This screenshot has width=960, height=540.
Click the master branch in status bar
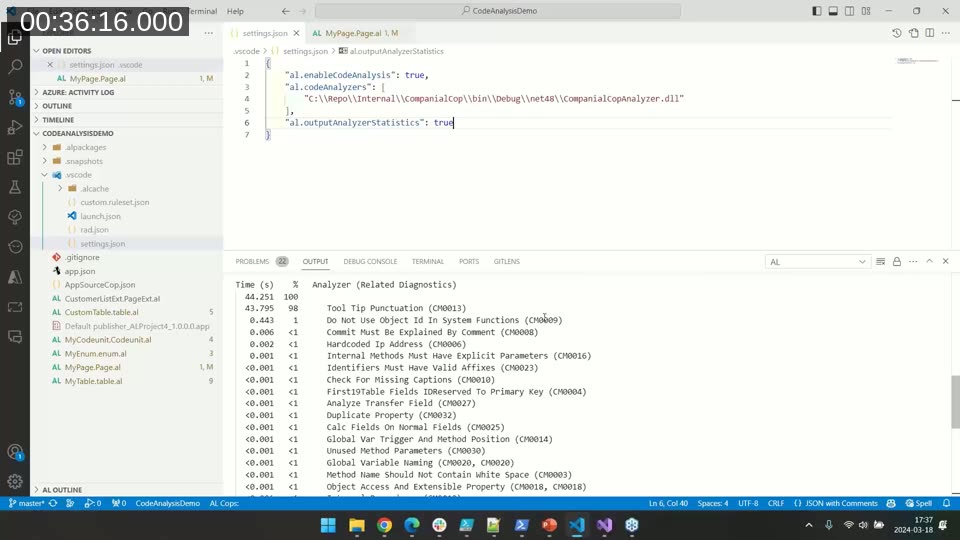click(x=26, y=503)
